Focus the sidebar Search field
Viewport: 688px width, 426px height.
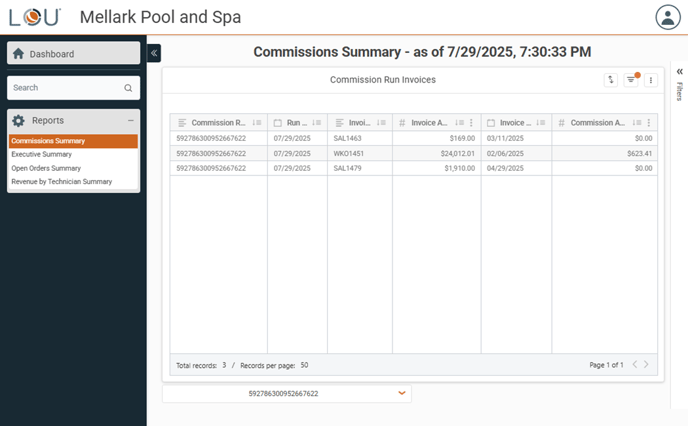point(65,88)
